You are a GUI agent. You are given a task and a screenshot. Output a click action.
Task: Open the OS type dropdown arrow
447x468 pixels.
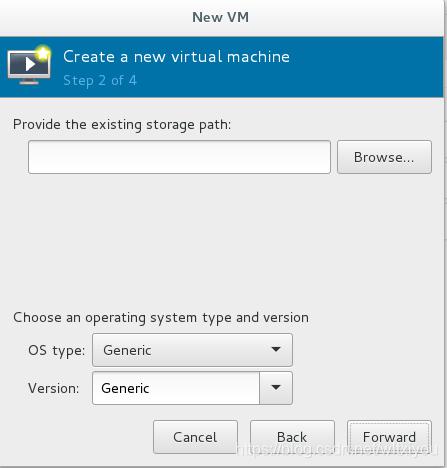coord(276,350)
